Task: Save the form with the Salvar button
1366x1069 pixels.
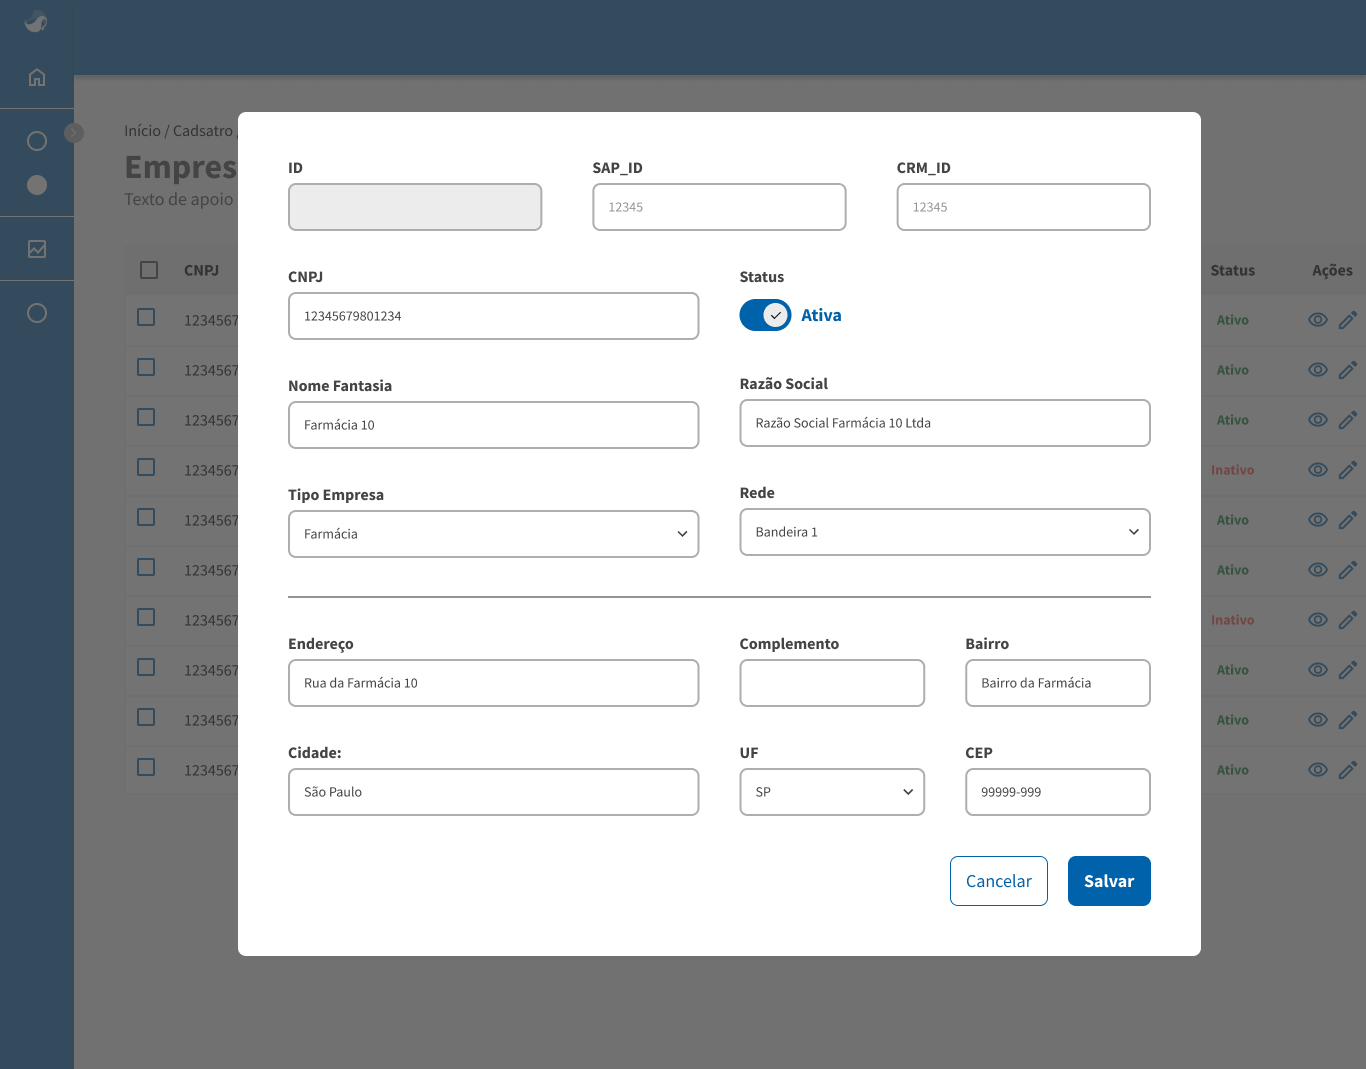Action: 1109,881
